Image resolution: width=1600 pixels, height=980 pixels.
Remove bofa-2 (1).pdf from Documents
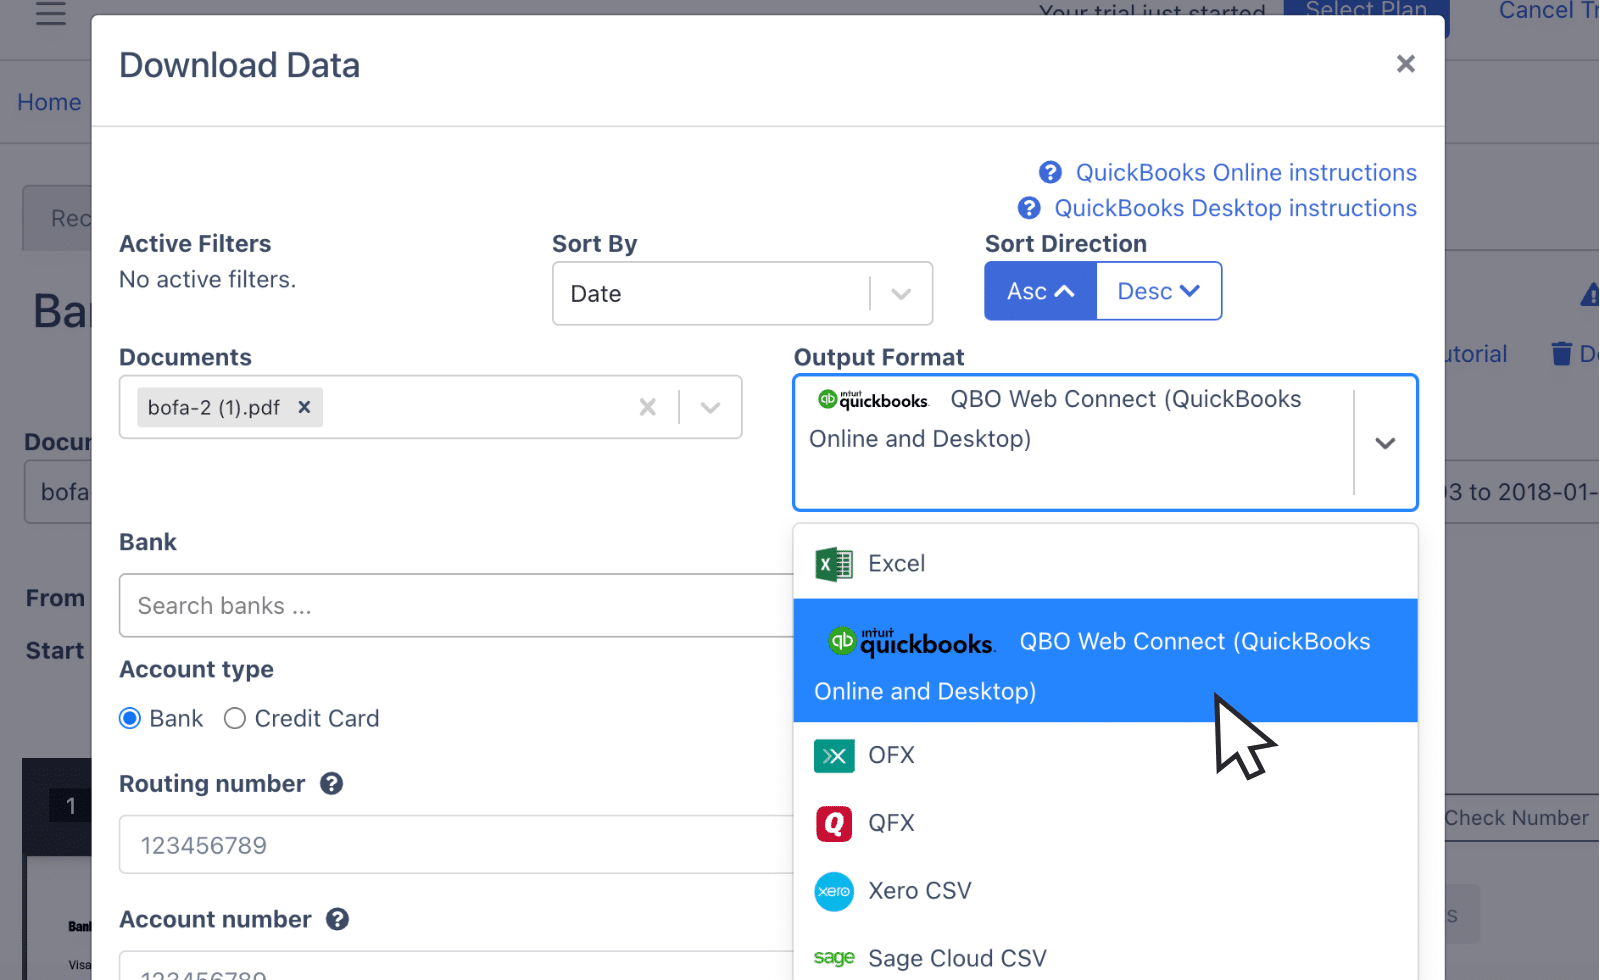(304, 407)
